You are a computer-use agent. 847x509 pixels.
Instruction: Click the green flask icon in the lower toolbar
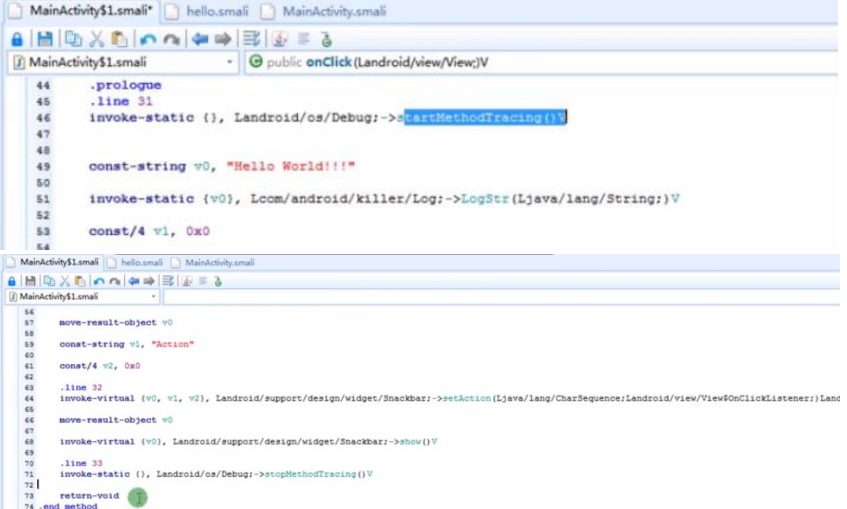(x=218, y=281)
